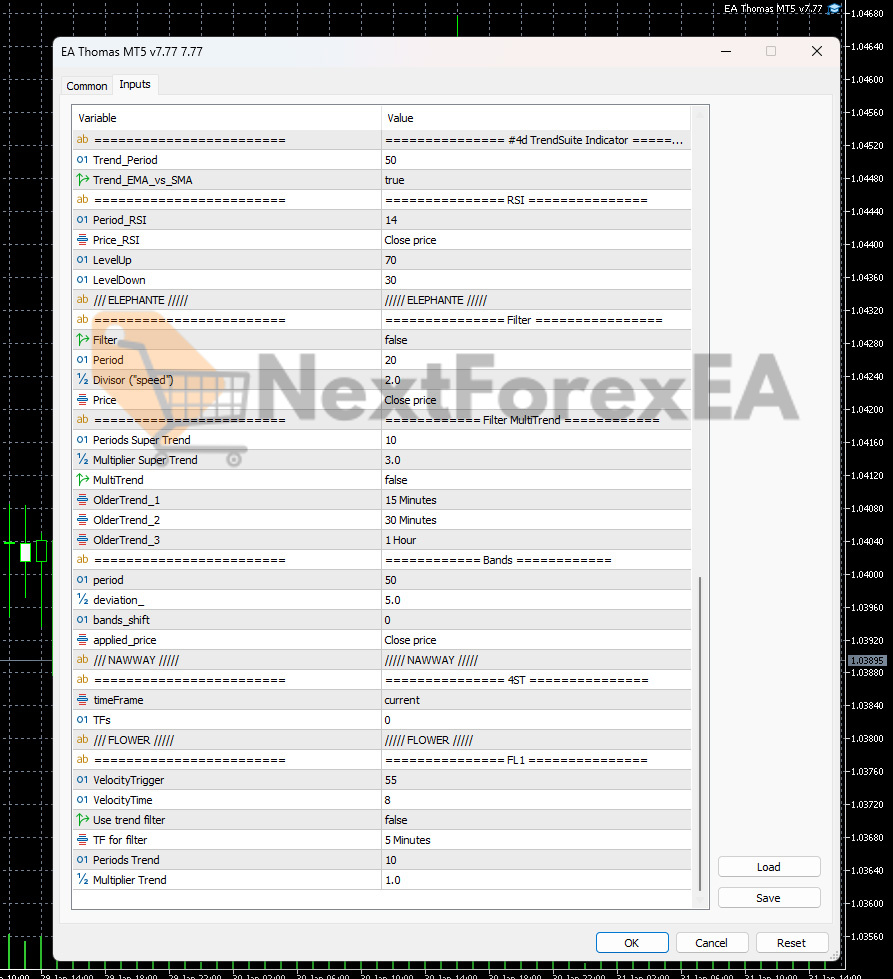Select the Inputs tab

coord(135,85)
